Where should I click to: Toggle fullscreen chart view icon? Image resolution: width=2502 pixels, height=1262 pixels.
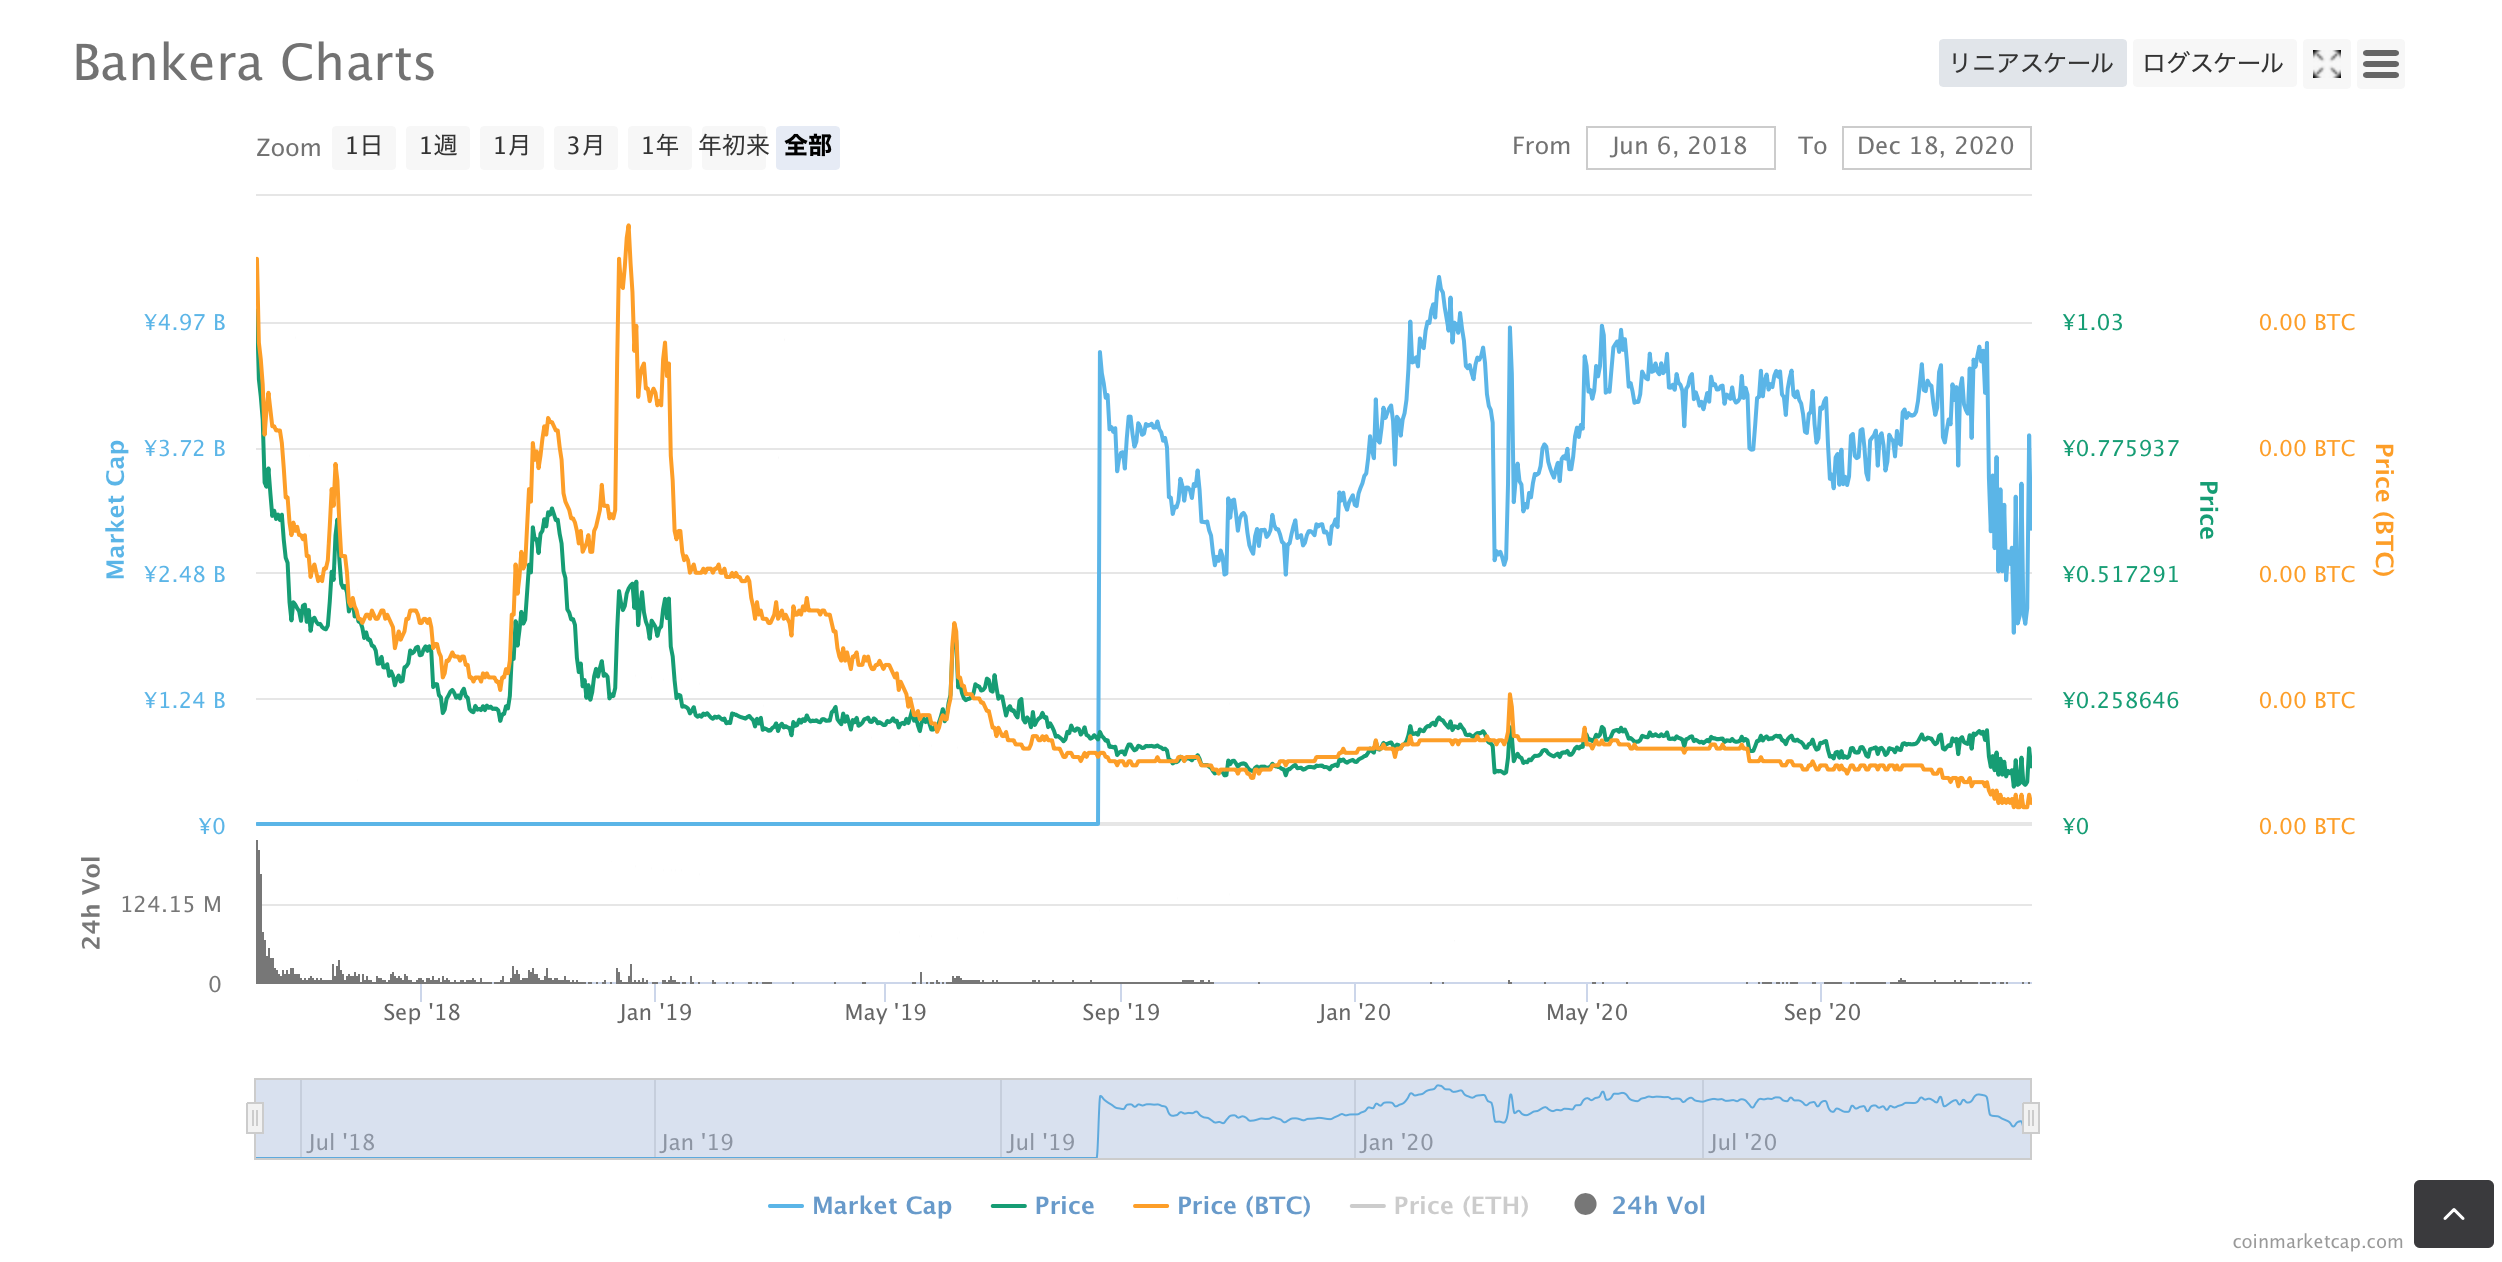click(2326, 64)
